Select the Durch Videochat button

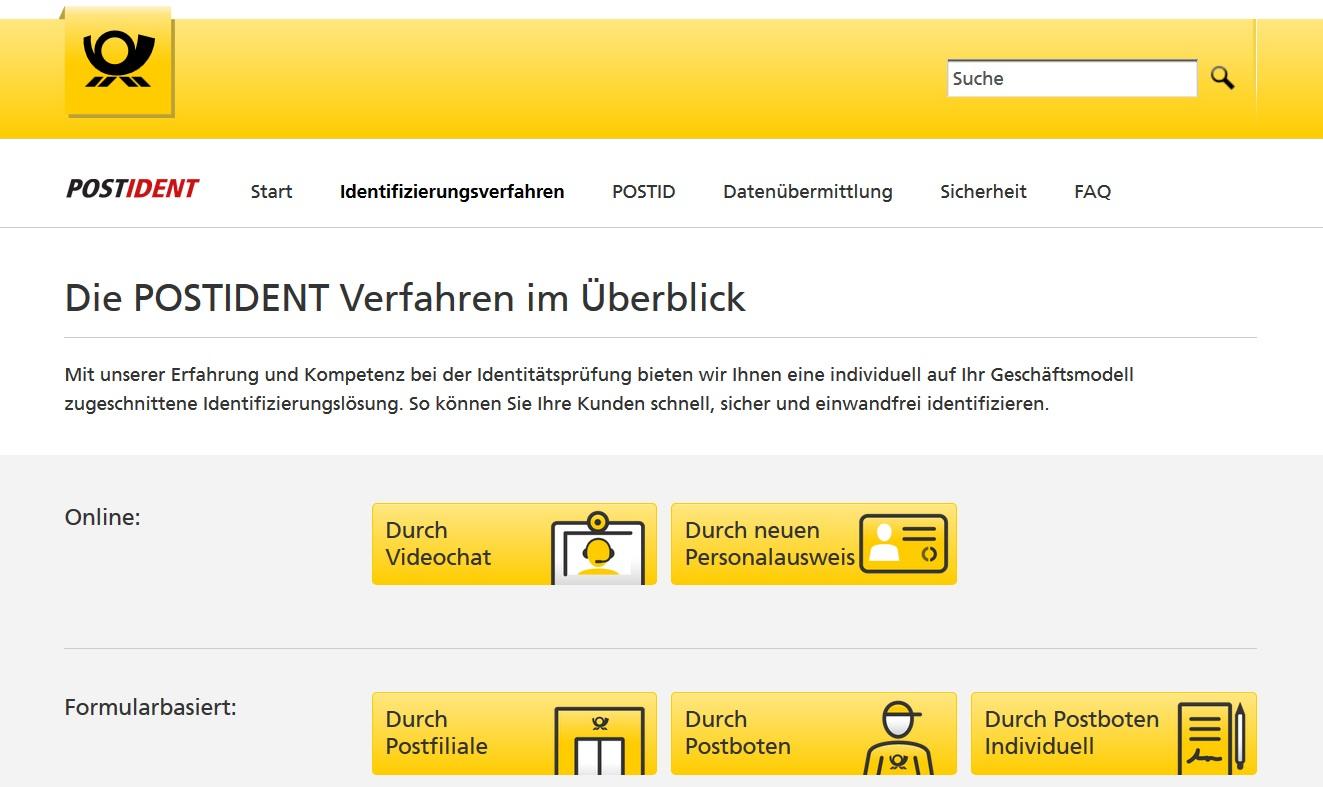click(514, 544)
